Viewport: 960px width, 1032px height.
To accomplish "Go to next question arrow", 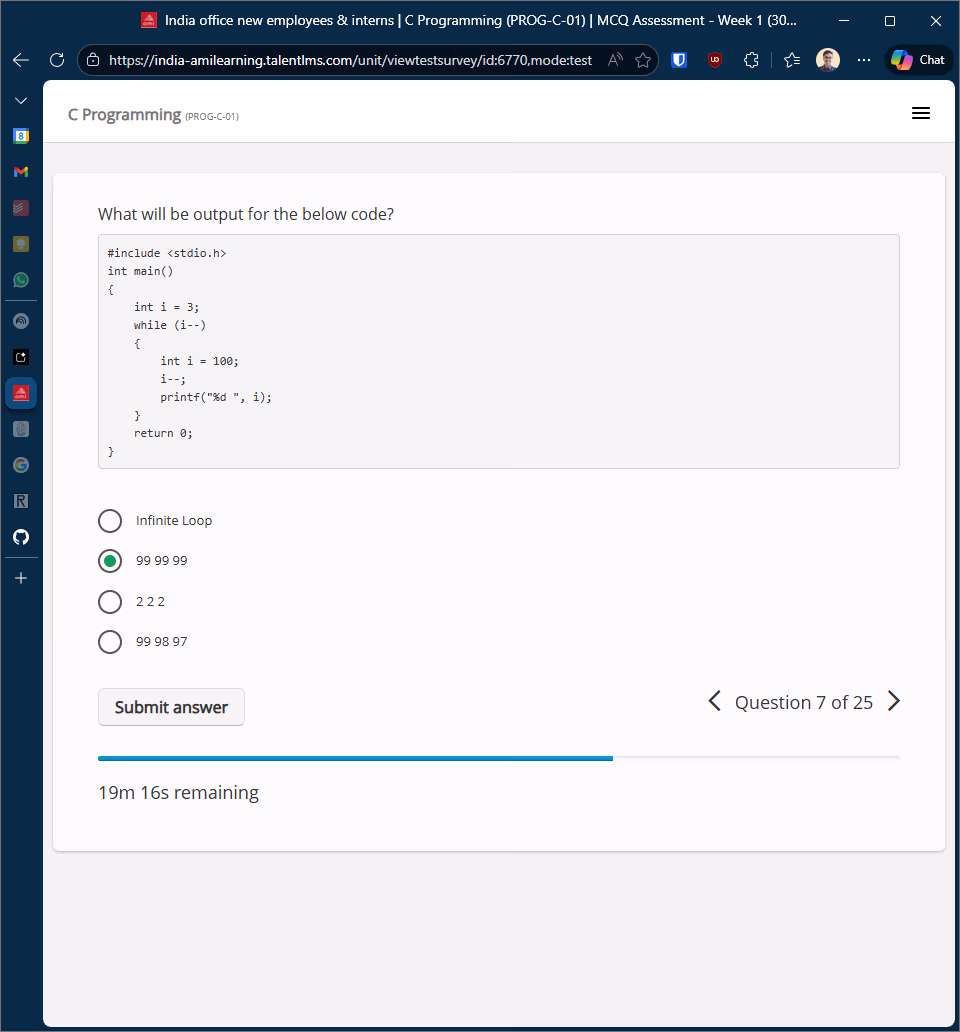I will point(894,702).
